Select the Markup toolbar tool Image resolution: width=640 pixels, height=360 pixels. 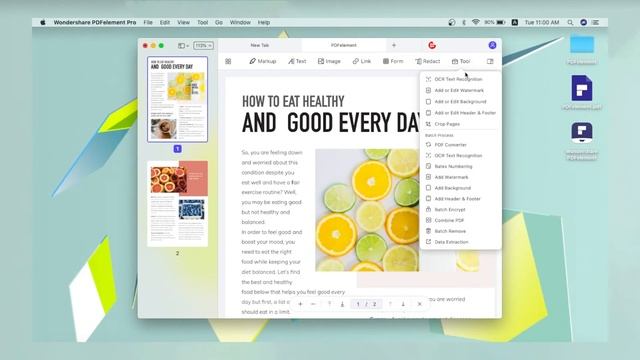(262, 61)
